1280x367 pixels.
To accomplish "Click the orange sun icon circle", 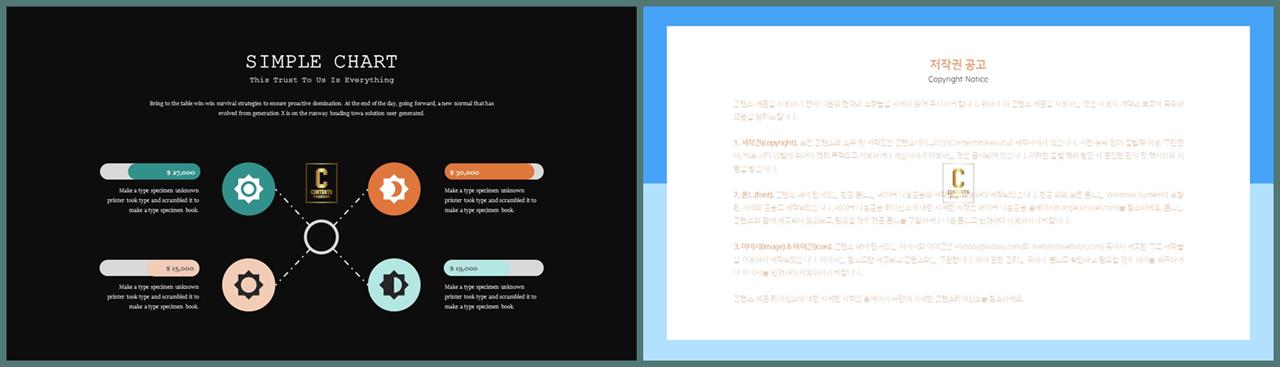I will click(394, 189).
